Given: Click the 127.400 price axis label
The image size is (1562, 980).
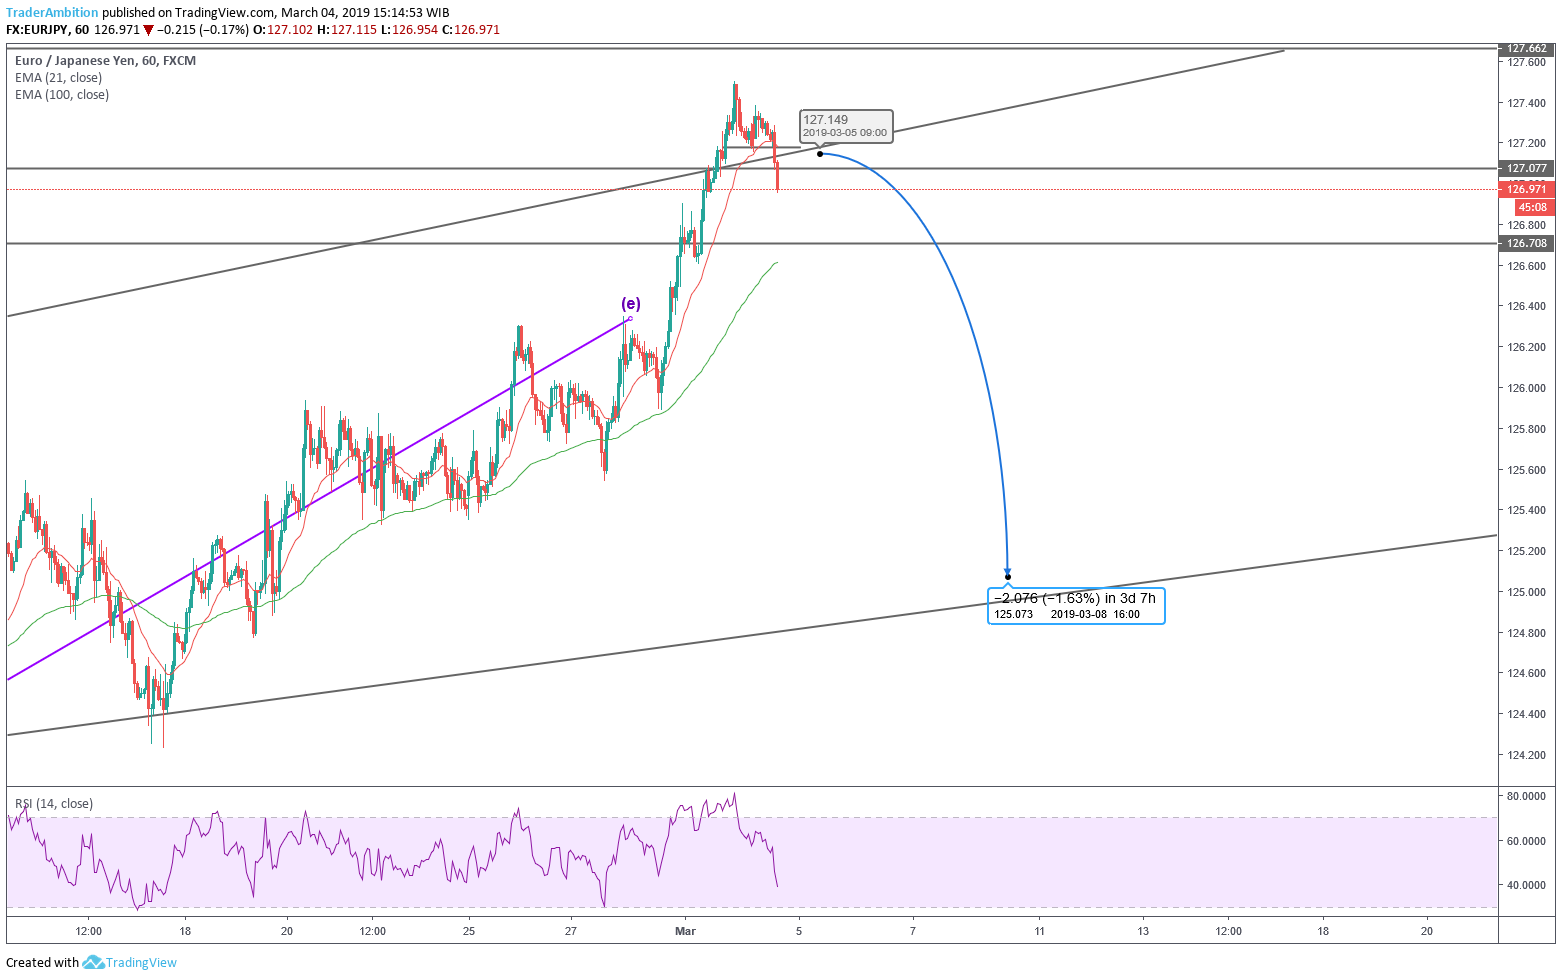Looking at the screenshot, I should (1527, 103).
